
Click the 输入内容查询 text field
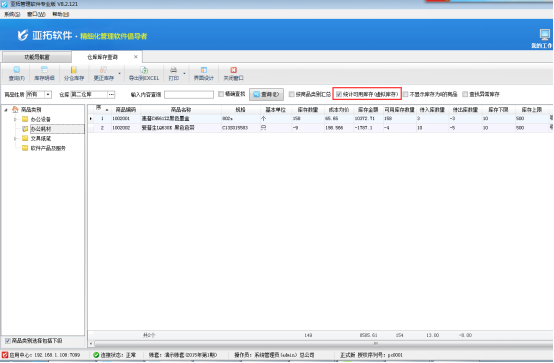tap(189, 94)
